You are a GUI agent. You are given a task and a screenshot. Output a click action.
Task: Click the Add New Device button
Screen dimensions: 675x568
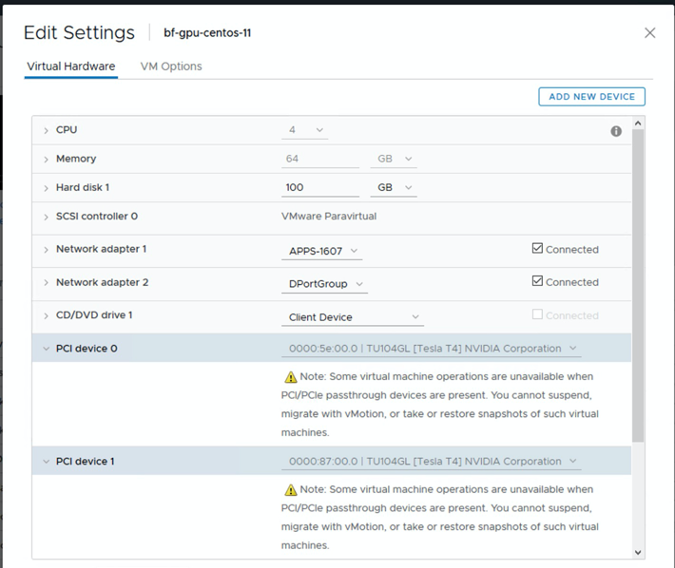point(591,96)
